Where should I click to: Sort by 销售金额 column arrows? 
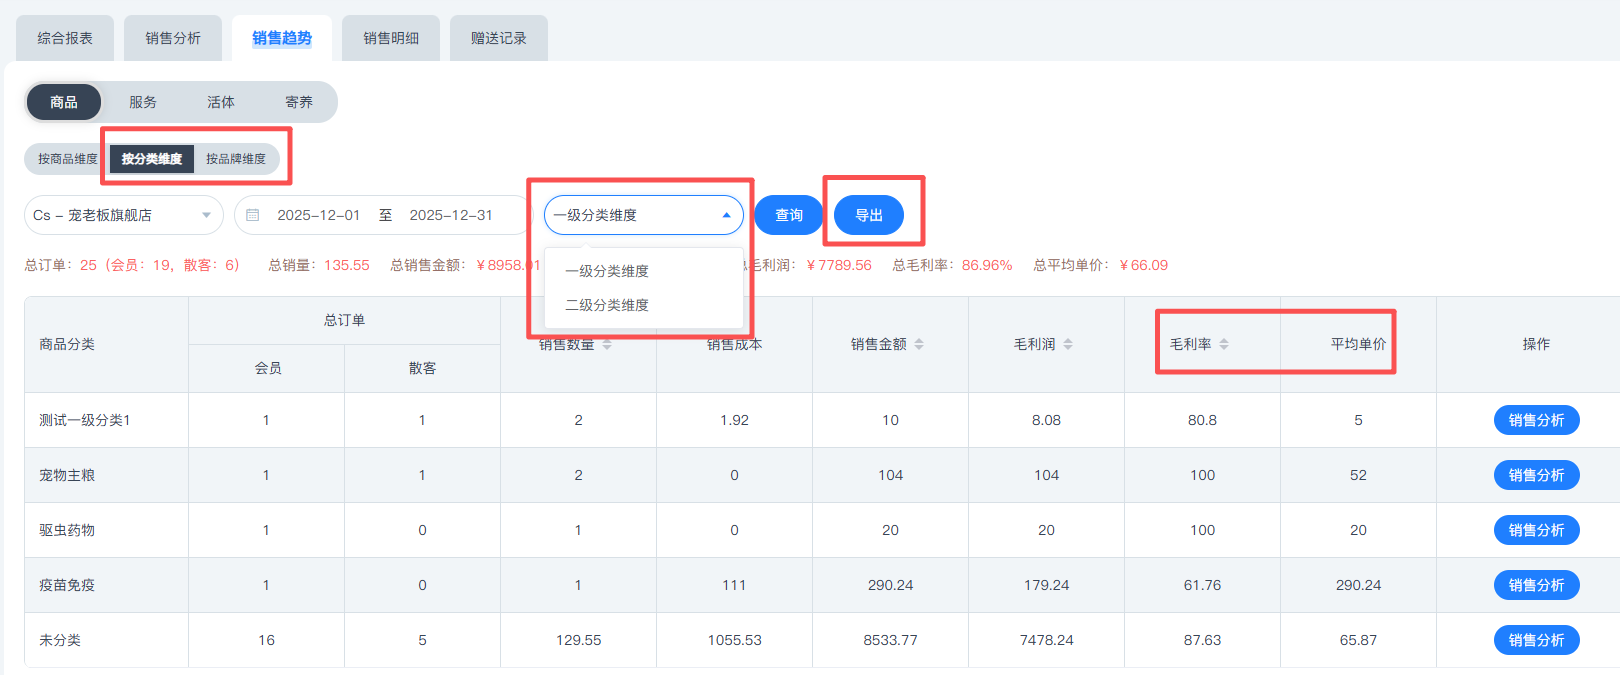[x=919, y=344]
